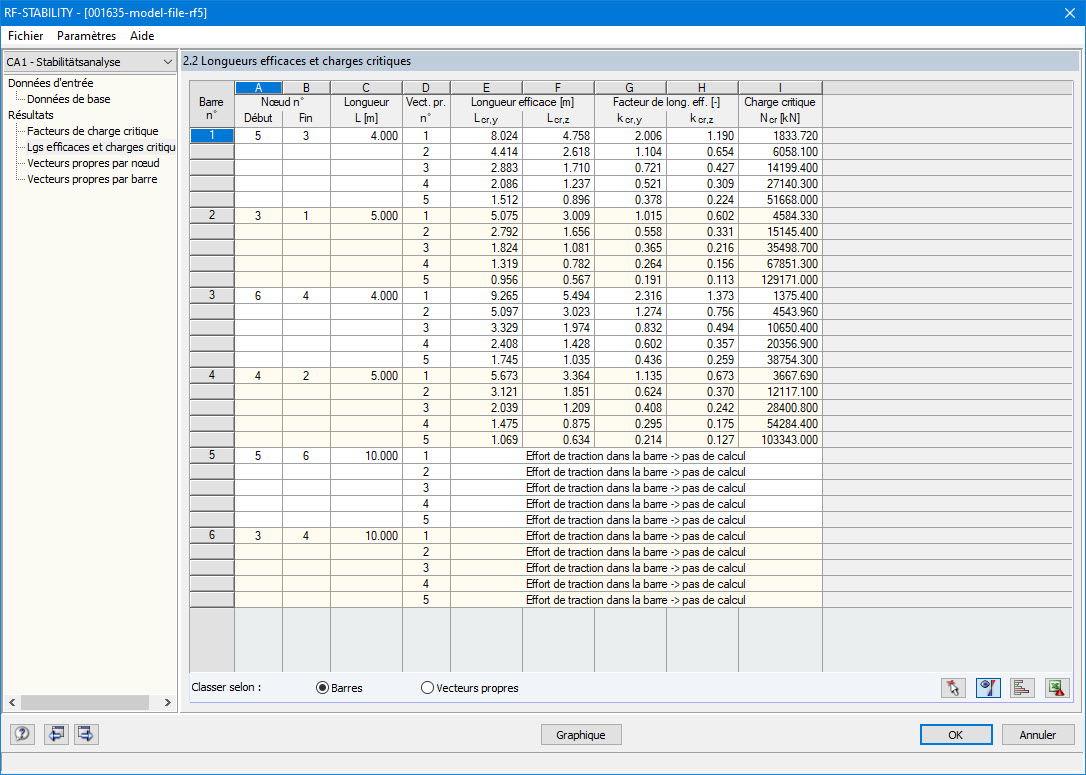This screenshot has height=775, width=1086.
Task: Select Vecteurs propres par barre item
Action: [92, 179]
